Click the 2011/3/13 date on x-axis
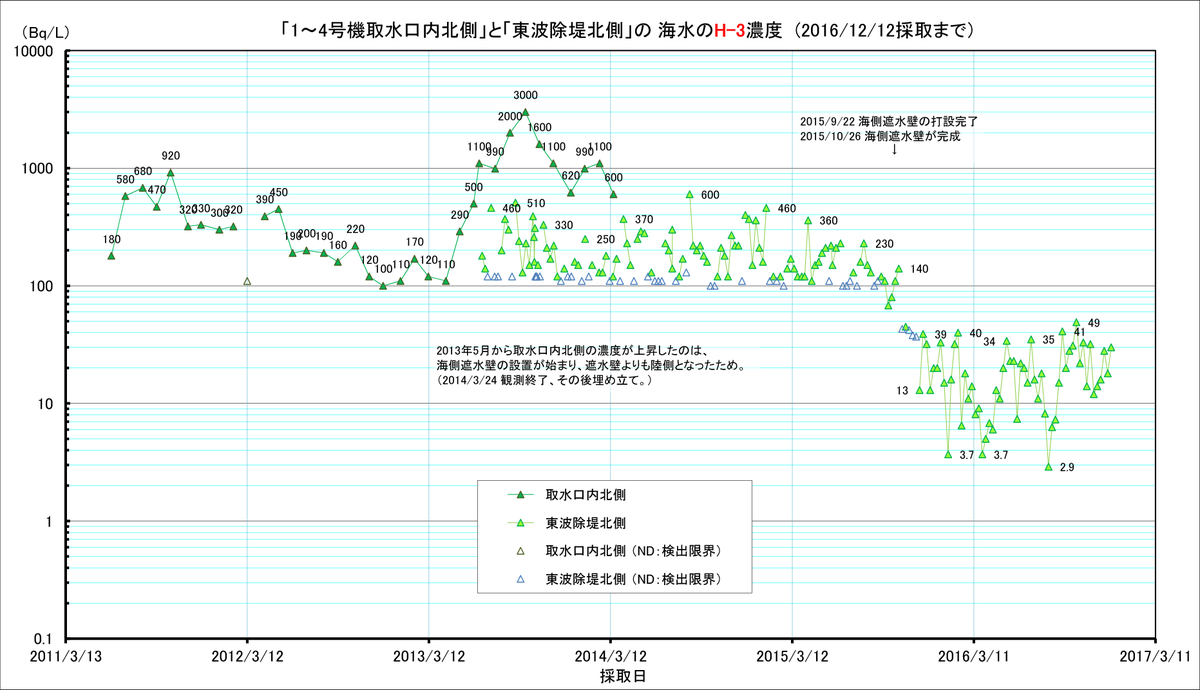The image size is (1200, 690). [x=66, y=657]
